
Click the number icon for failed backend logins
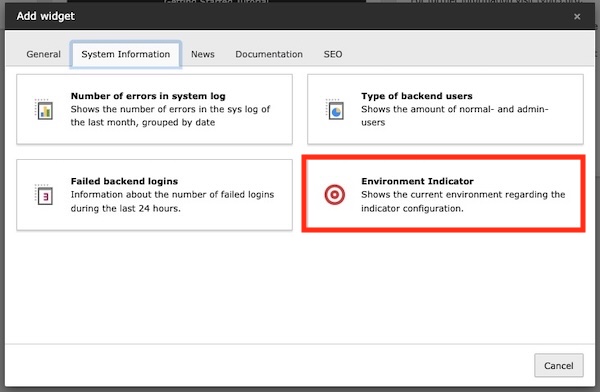(x=44, y=195)
